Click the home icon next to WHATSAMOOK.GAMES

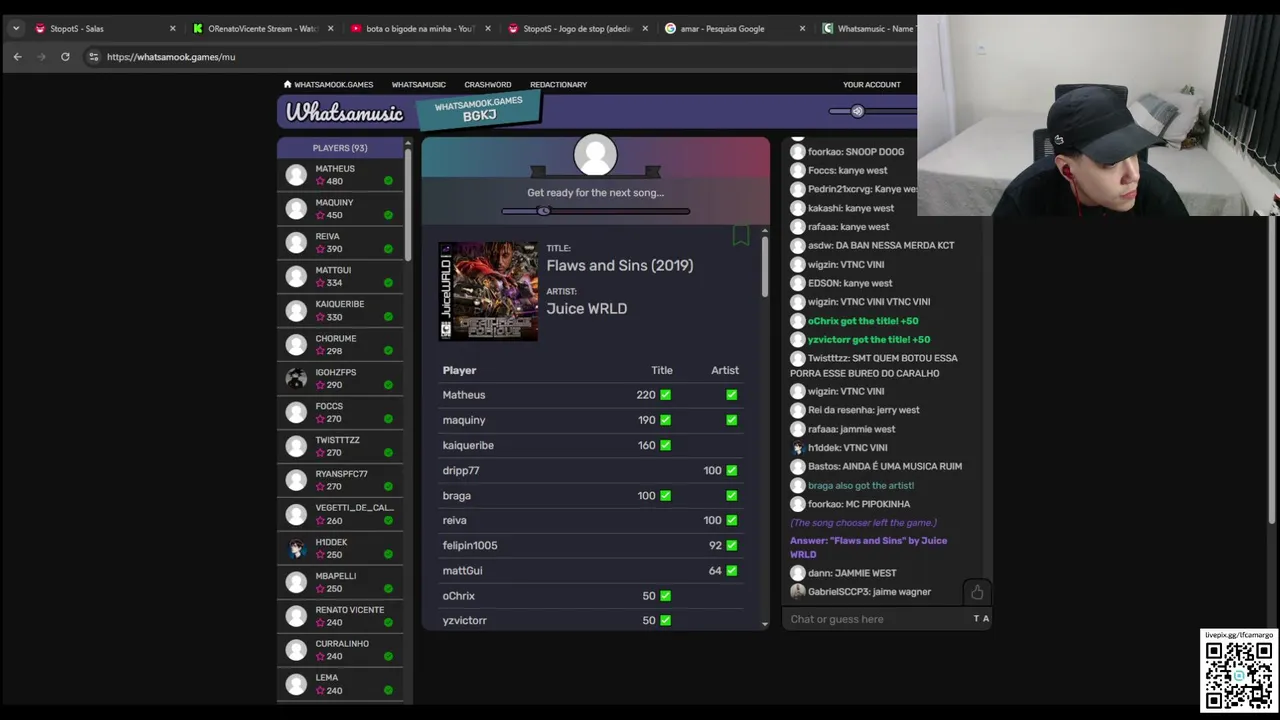pyautogui.click(x=287, y=84)
